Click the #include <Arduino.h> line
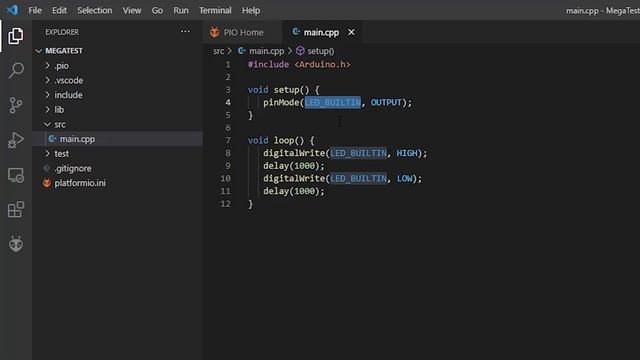The image size is (640, 360). click(x=299, y=64)
